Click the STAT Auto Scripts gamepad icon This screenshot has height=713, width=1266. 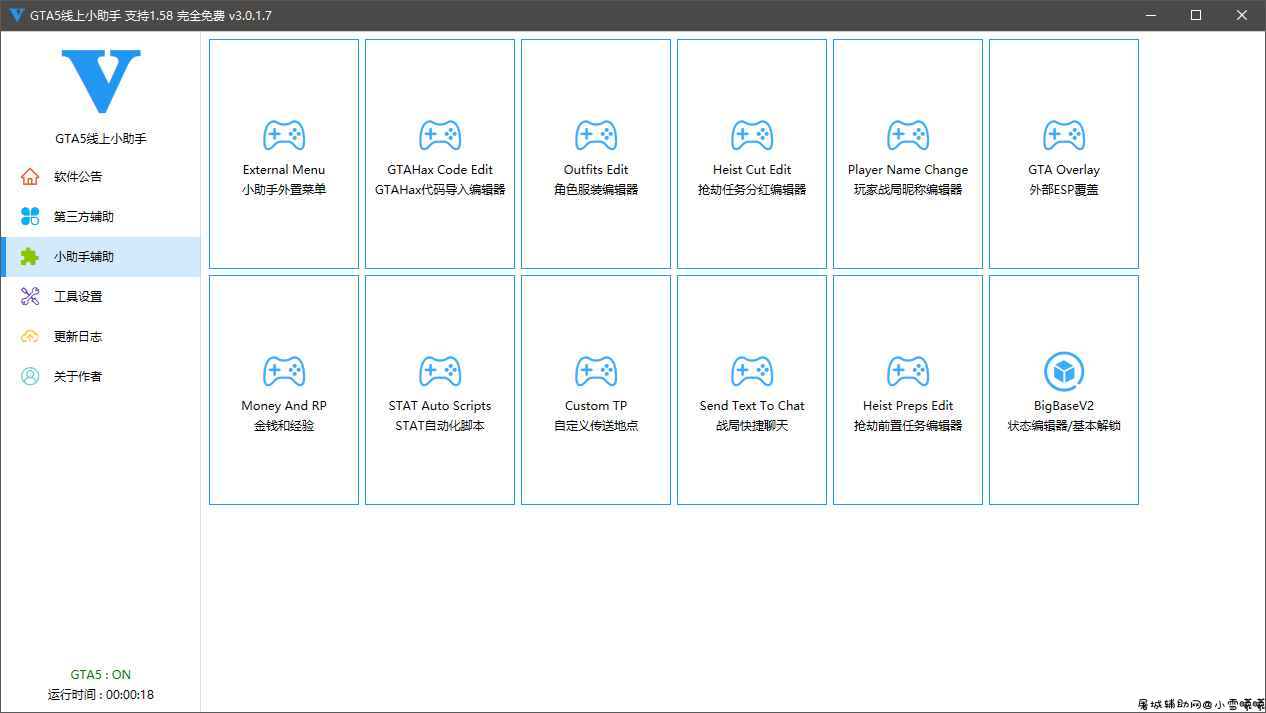coord(440,371)
